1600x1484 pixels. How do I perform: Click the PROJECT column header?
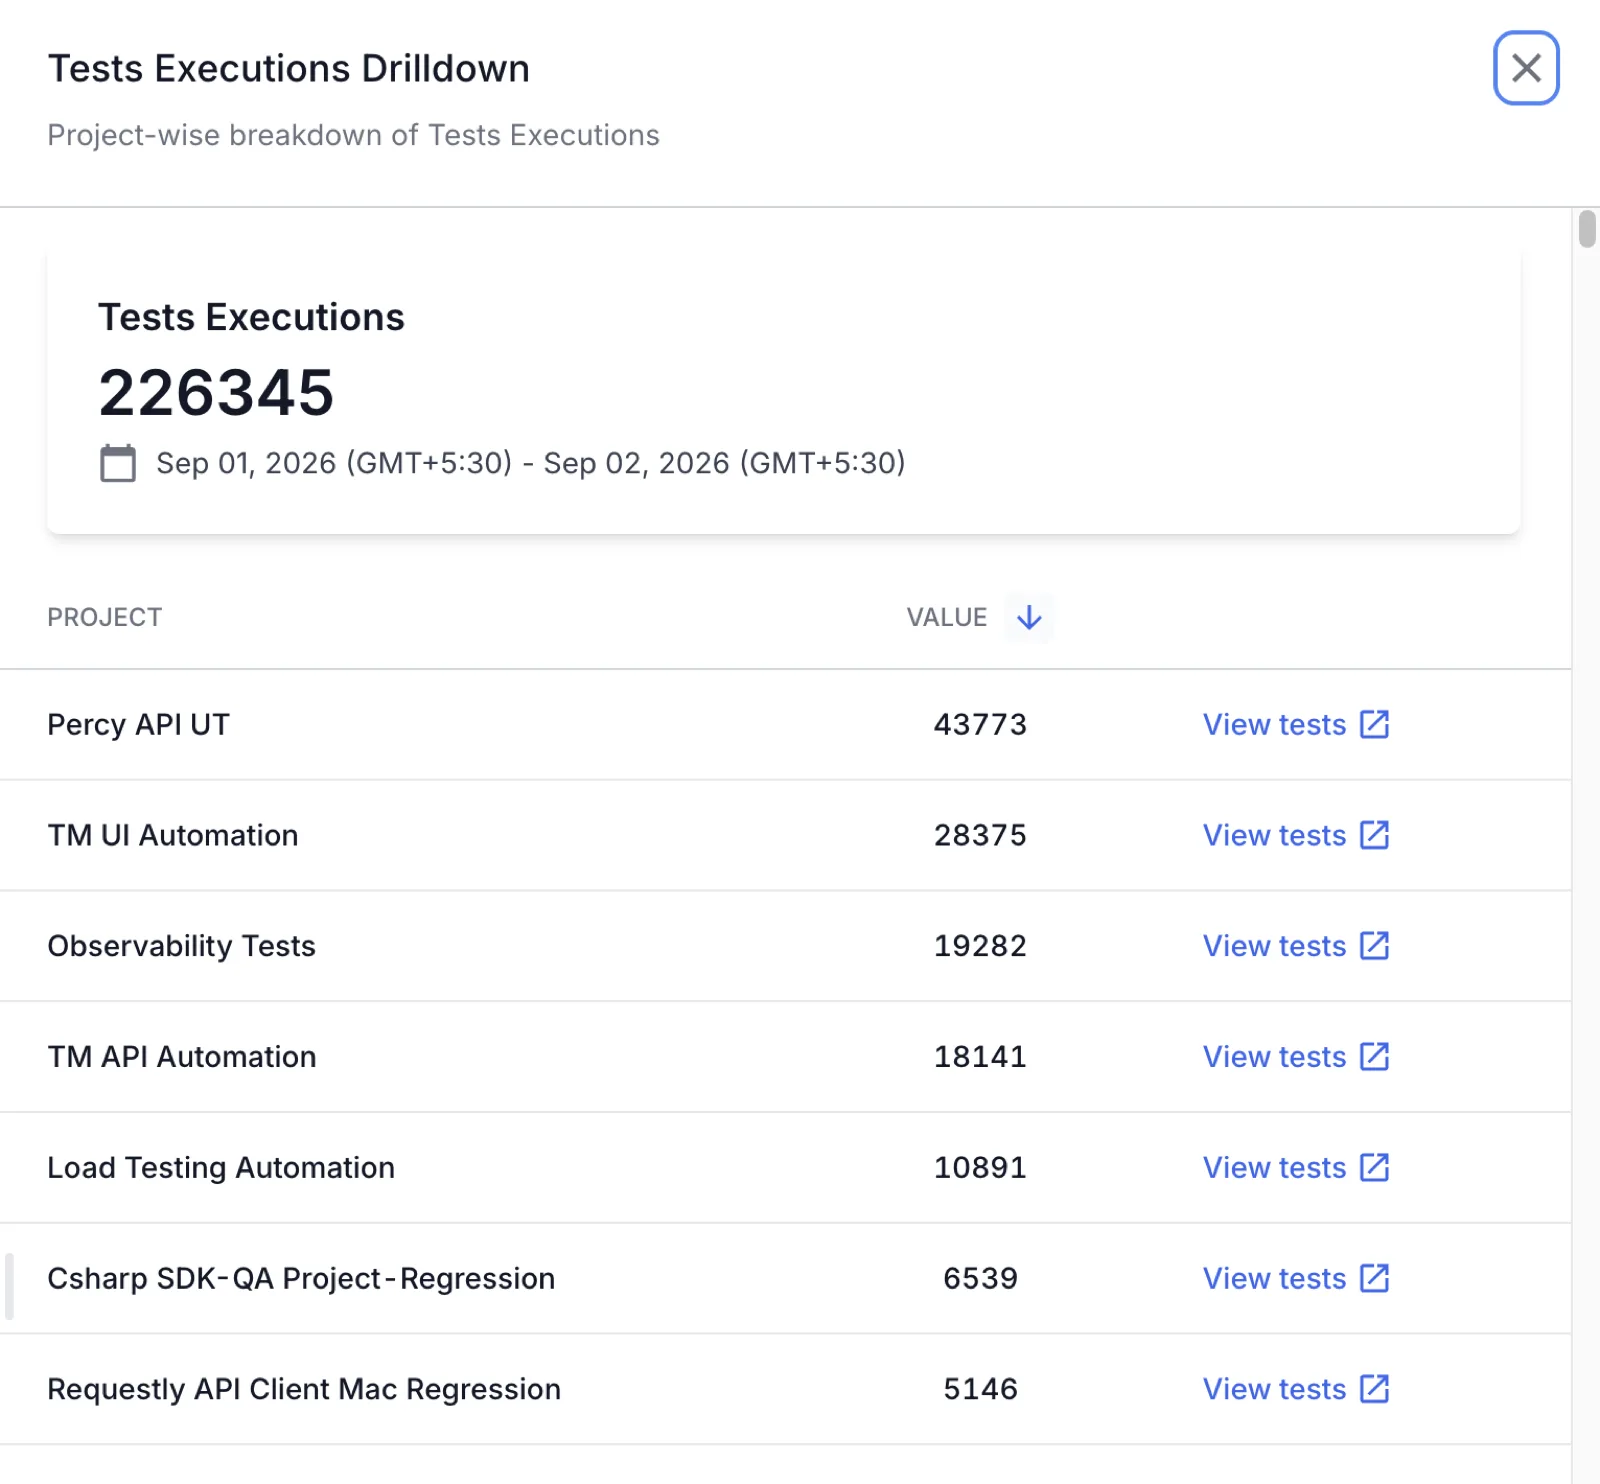[x=105, y=617]
